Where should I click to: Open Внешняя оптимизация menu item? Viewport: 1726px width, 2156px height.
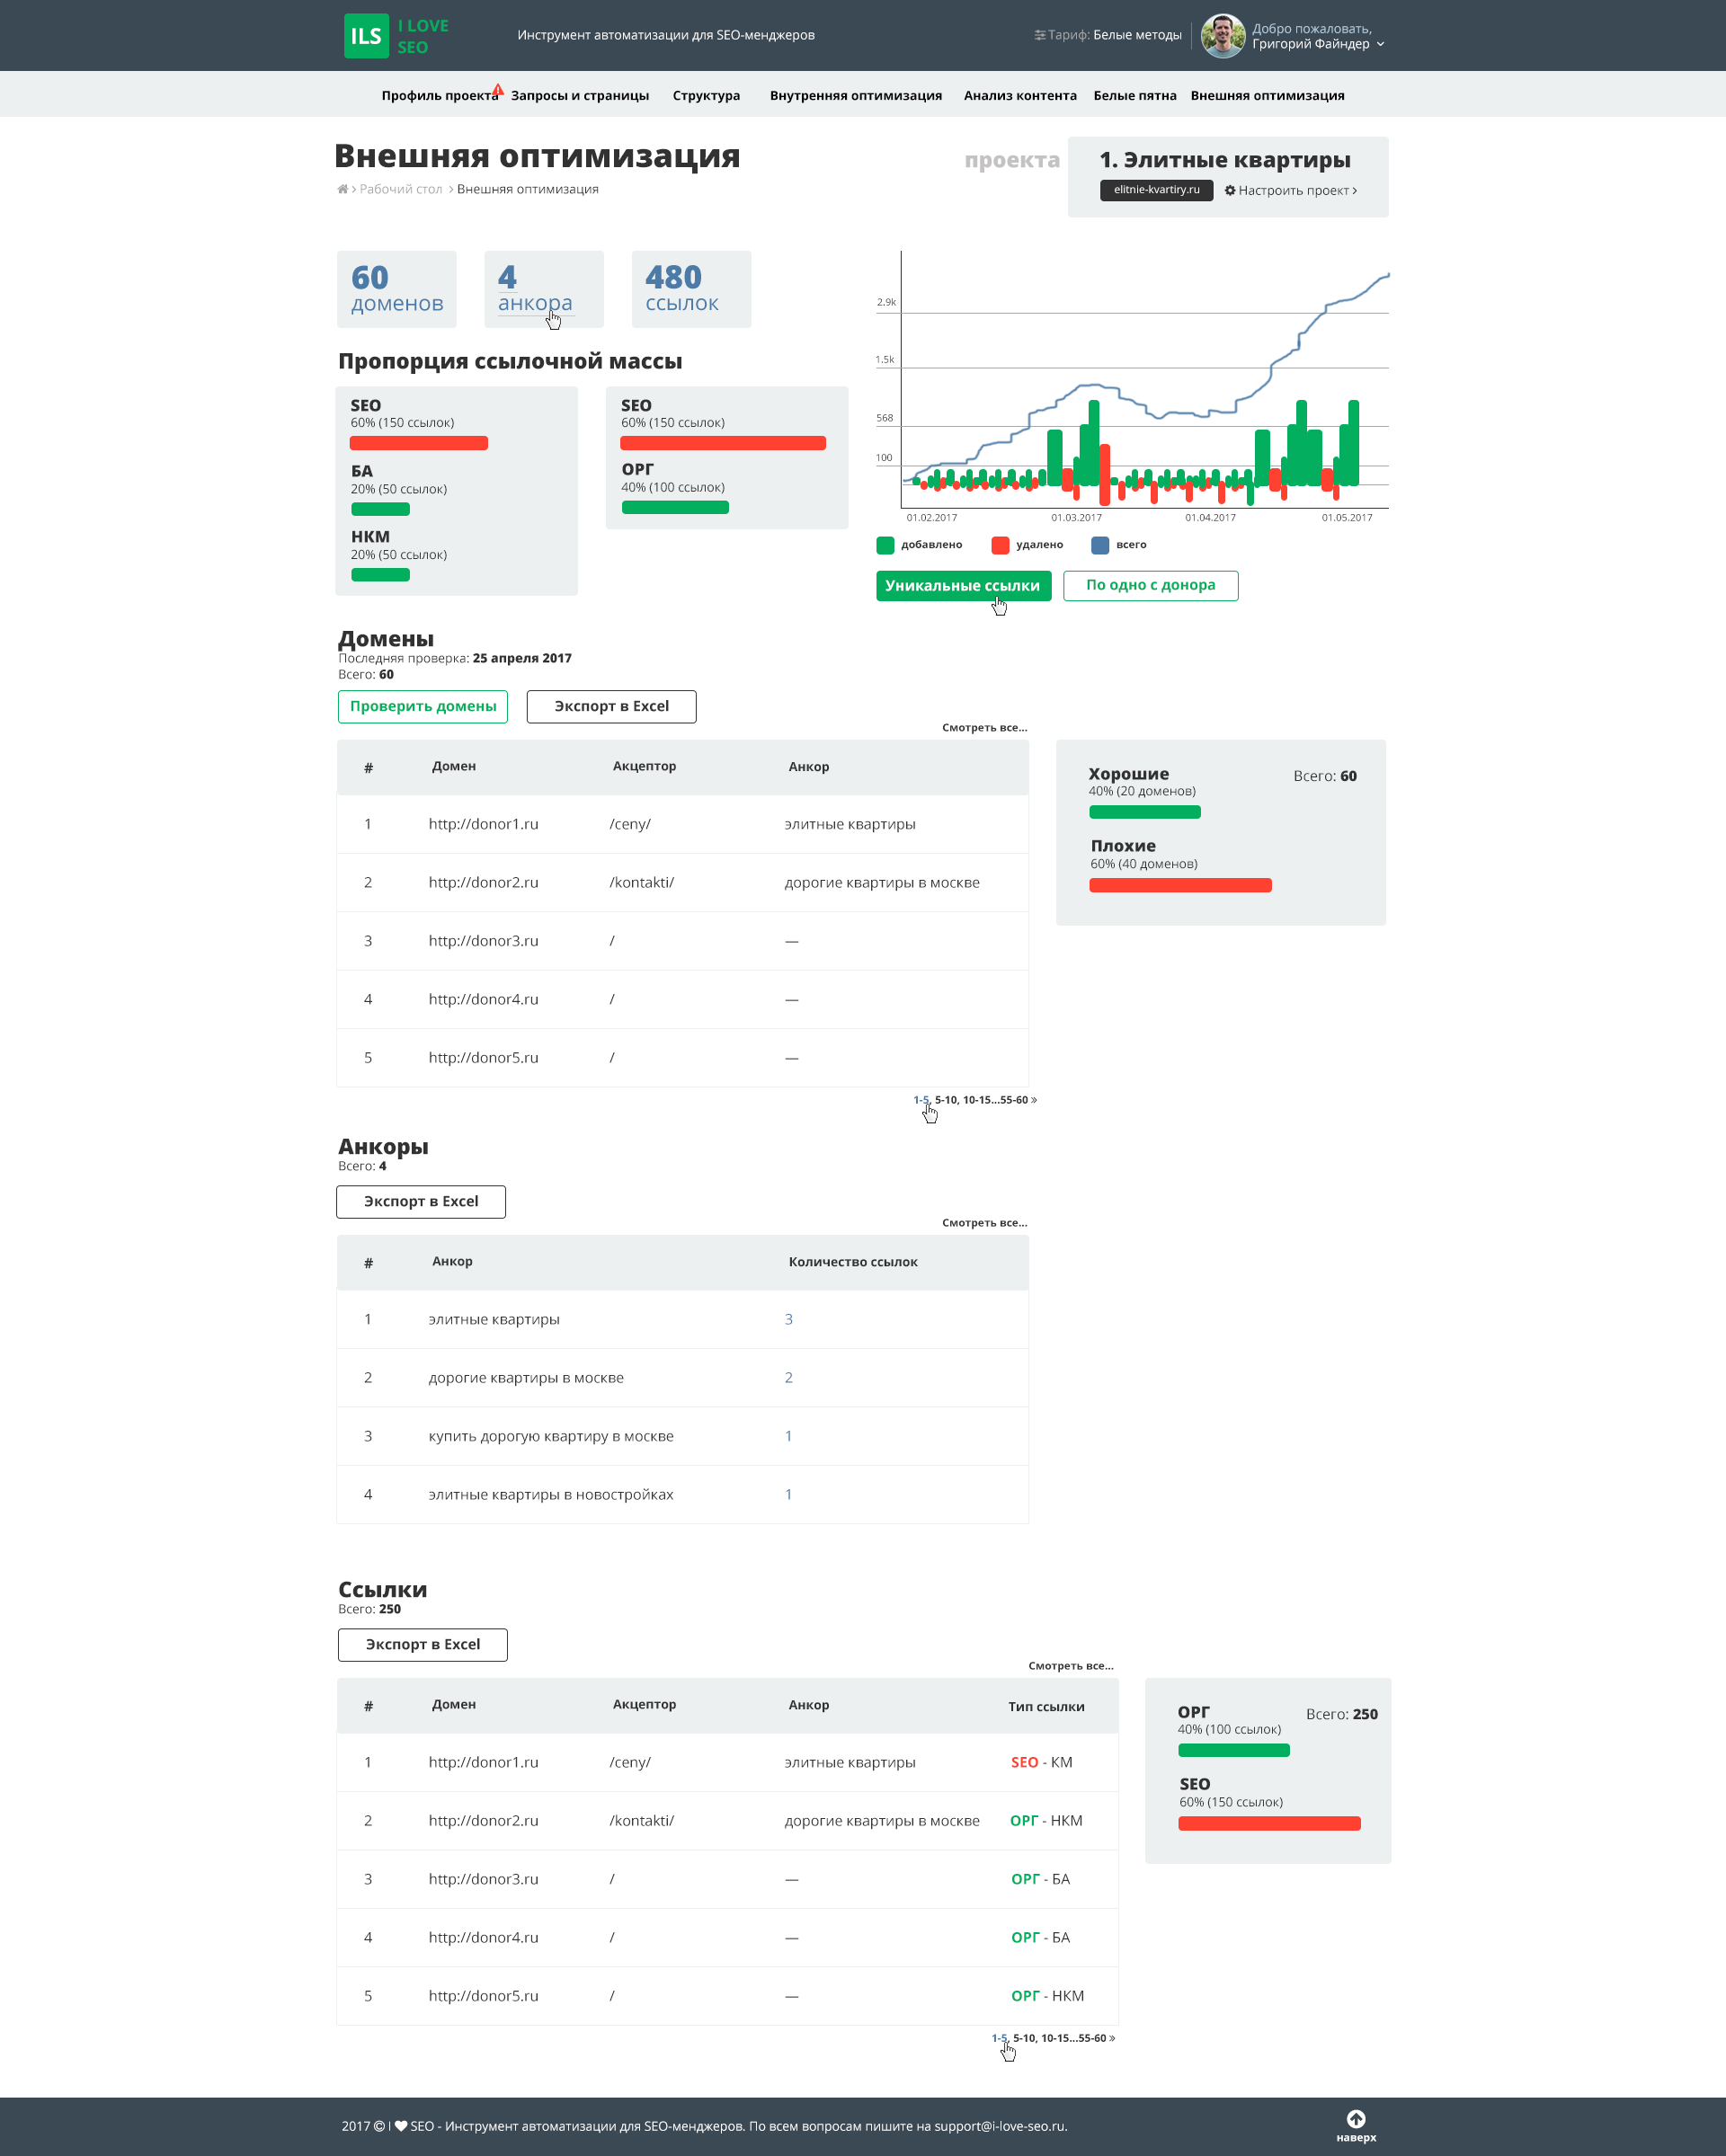point(1267,96)
